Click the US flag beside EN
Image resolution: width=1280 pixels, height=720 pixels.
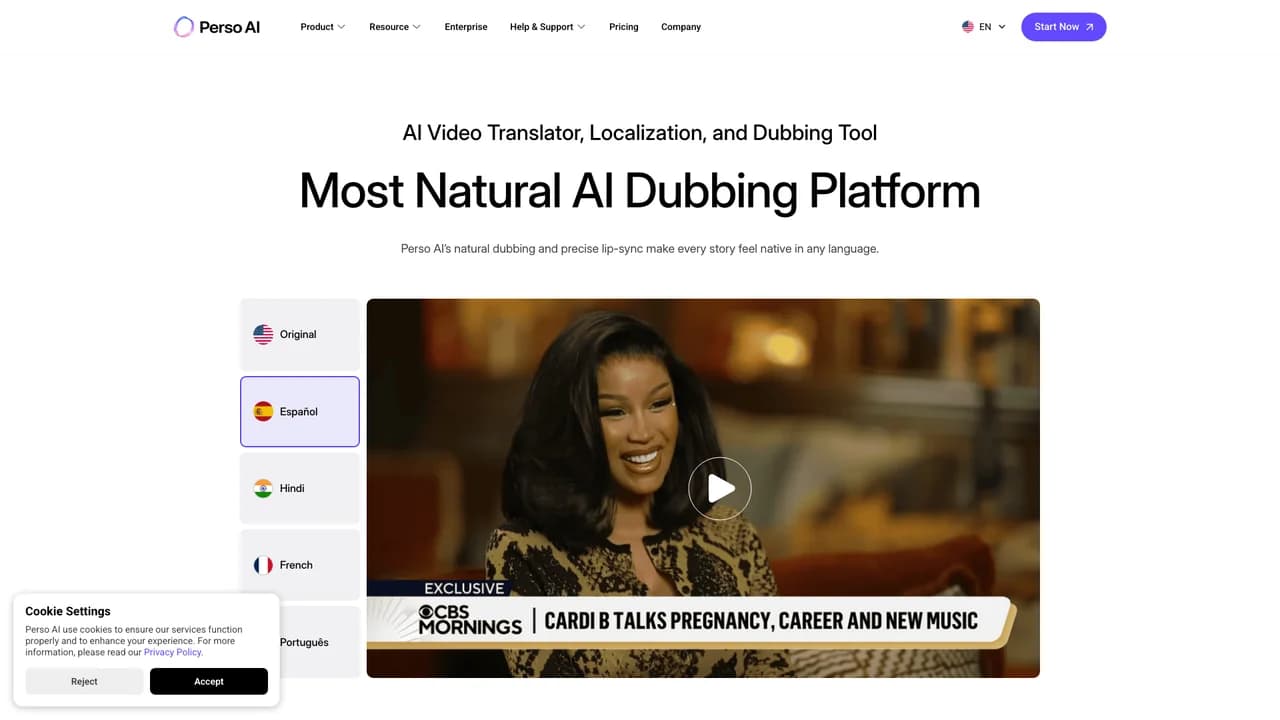point(968,27)
